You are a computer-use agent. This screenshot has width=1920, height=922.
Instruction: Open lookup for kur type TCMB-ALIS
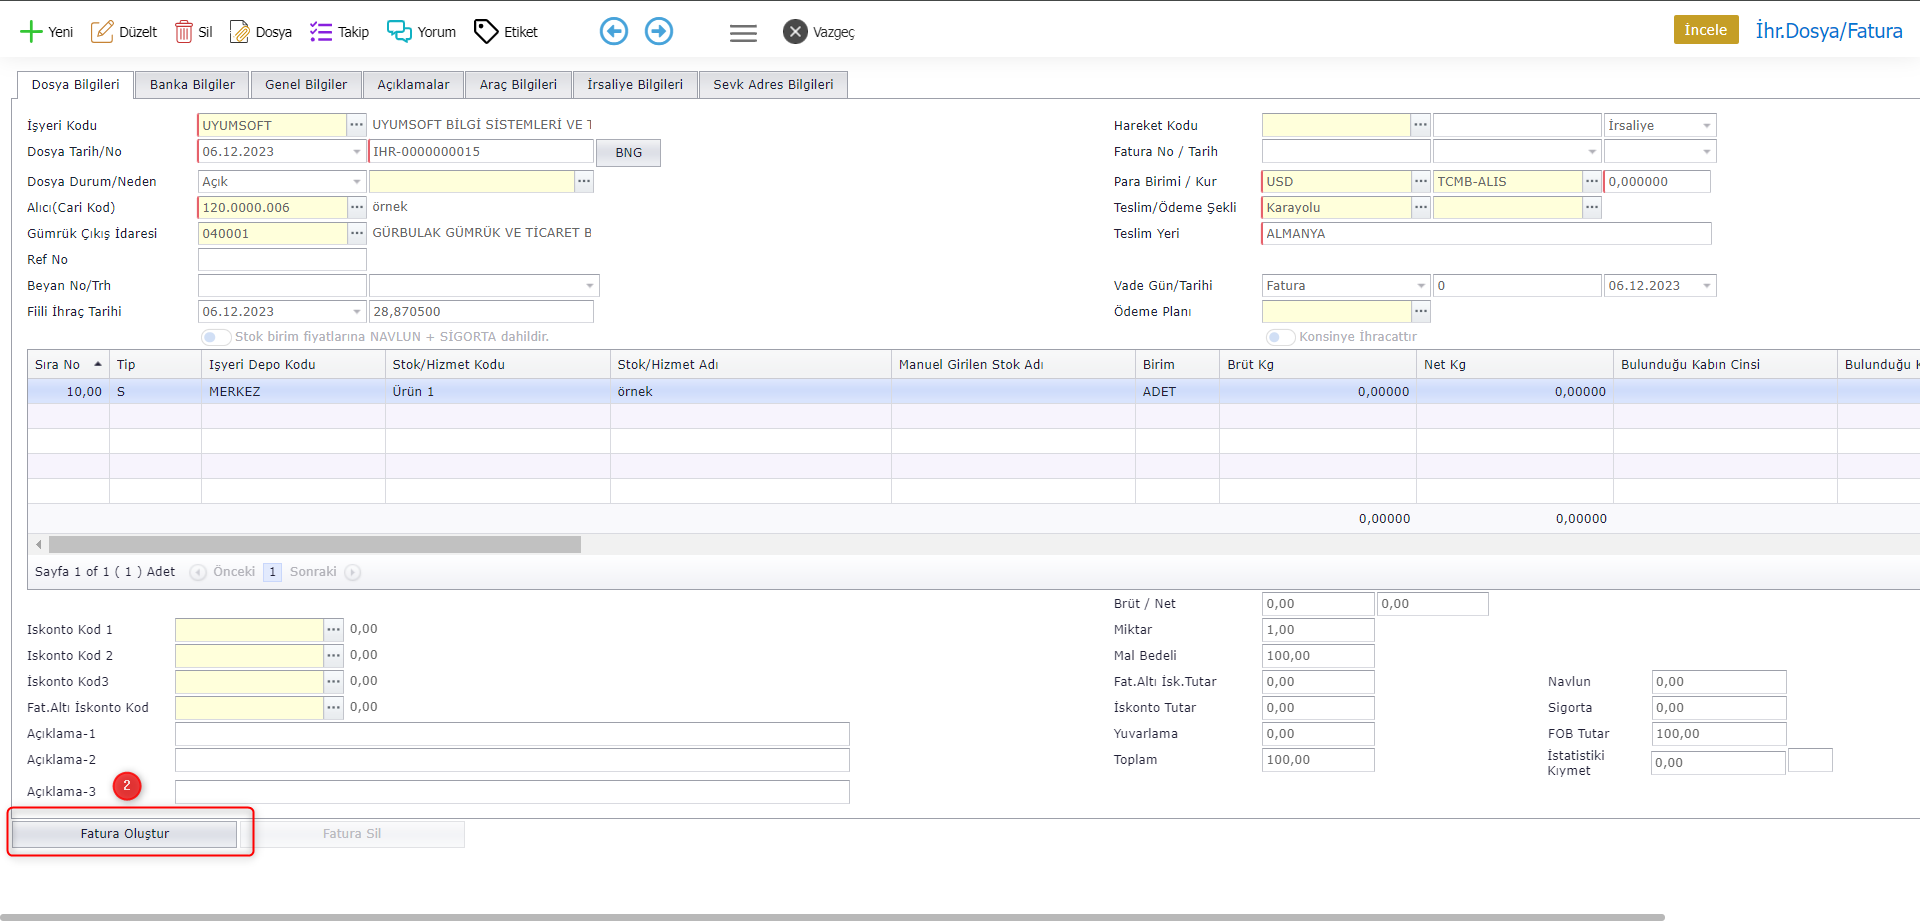click(1592, 181)
